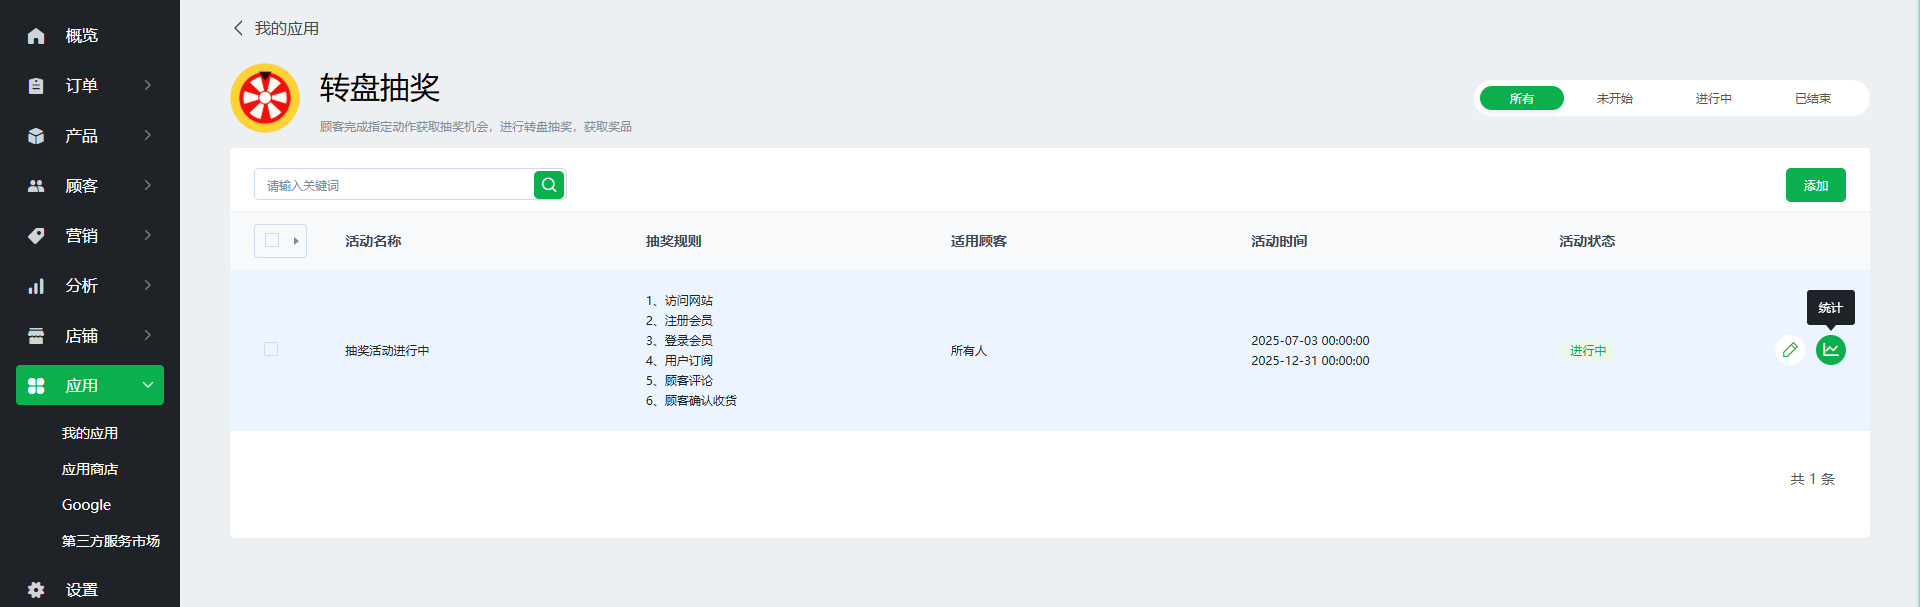This screenshot has height=607, width=1920.
Task: Click the pencil edit icon for the activity
Action: coord(1790,350)
